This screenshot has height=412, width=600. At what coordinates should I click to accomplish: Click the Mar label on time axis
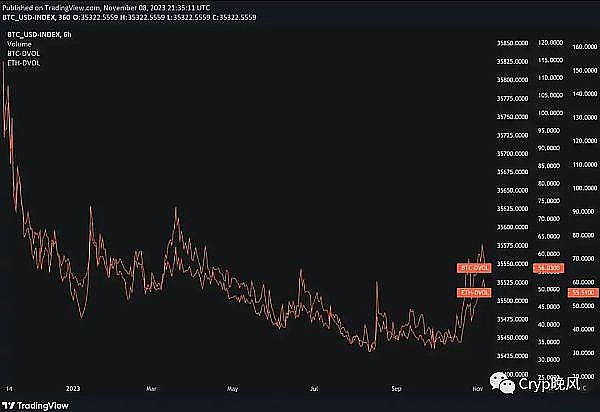(x=152, y=384)
